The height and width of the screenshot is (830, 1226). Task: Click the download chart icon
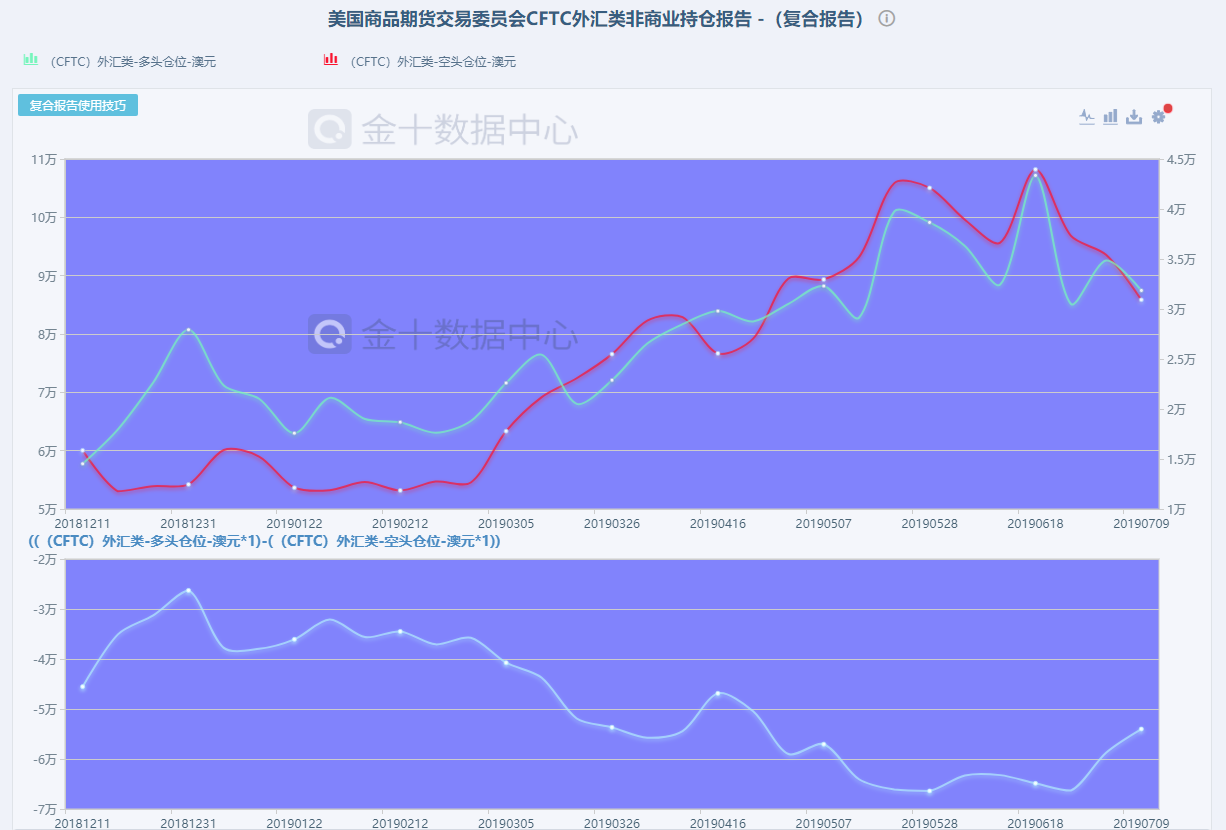(1134, 117)
